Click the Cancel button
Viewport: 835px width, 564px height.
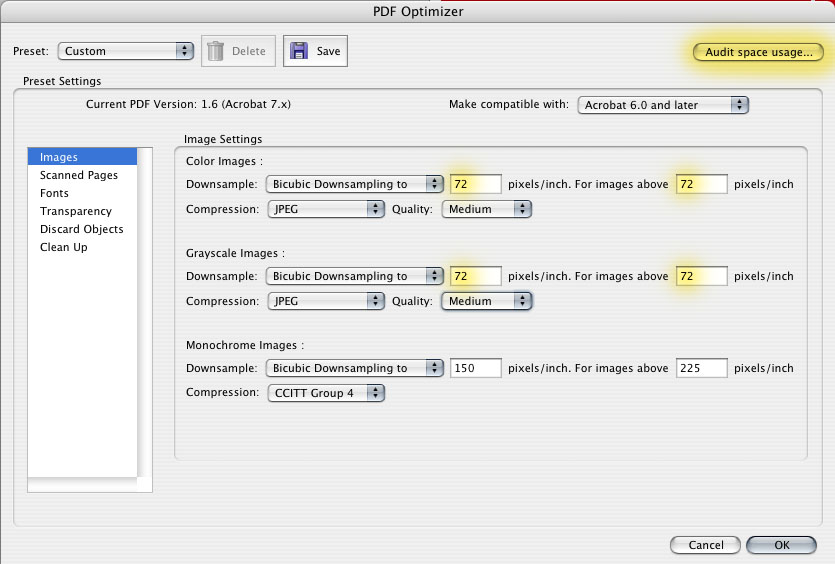click(705, 545)
